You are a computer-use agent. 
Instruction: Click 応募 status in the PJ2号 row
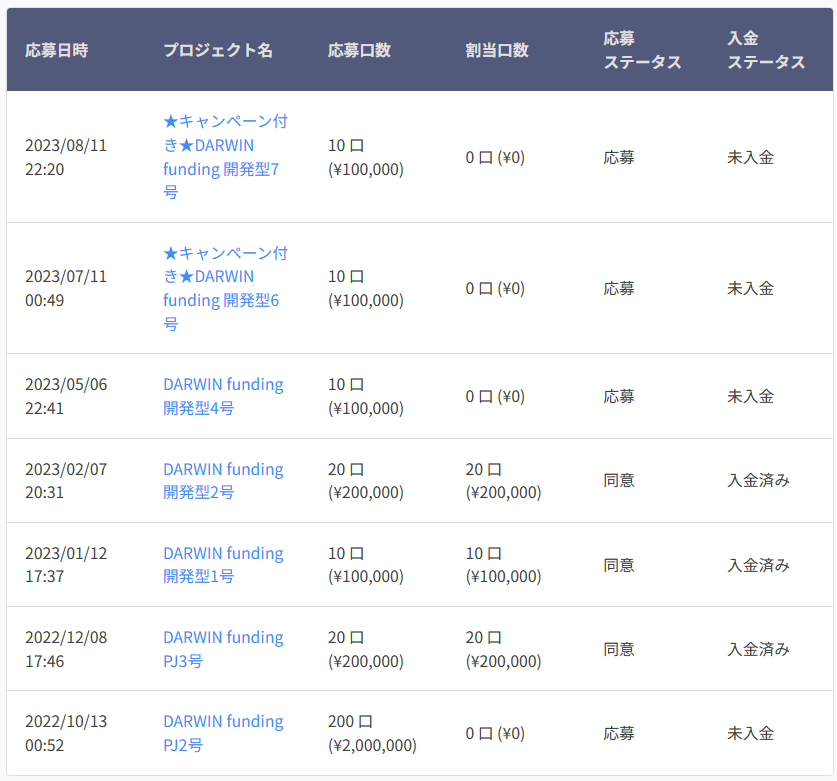619,733
